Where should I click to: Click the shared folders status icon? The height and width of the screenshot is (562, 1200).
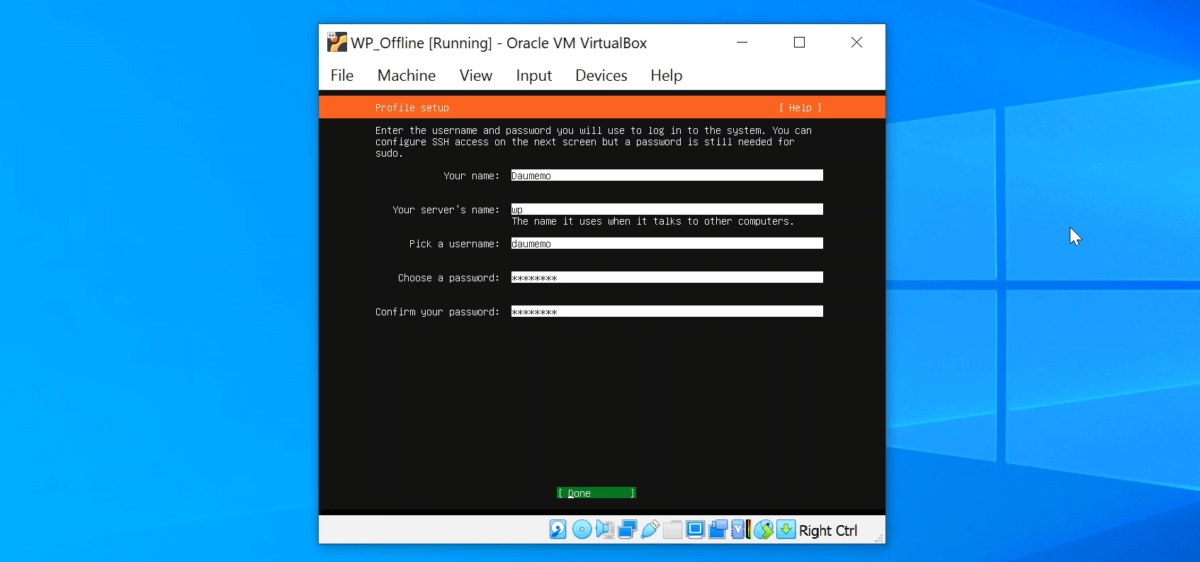coord(673,529)
